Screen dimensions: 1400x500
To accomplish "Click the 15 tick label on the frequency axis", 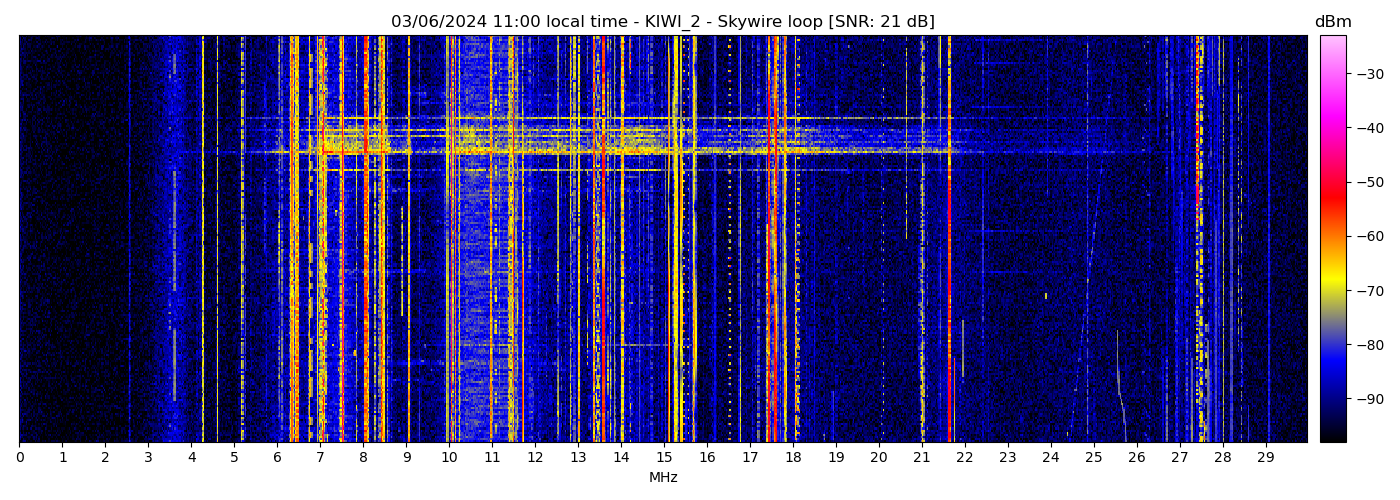I will [664, 457].
